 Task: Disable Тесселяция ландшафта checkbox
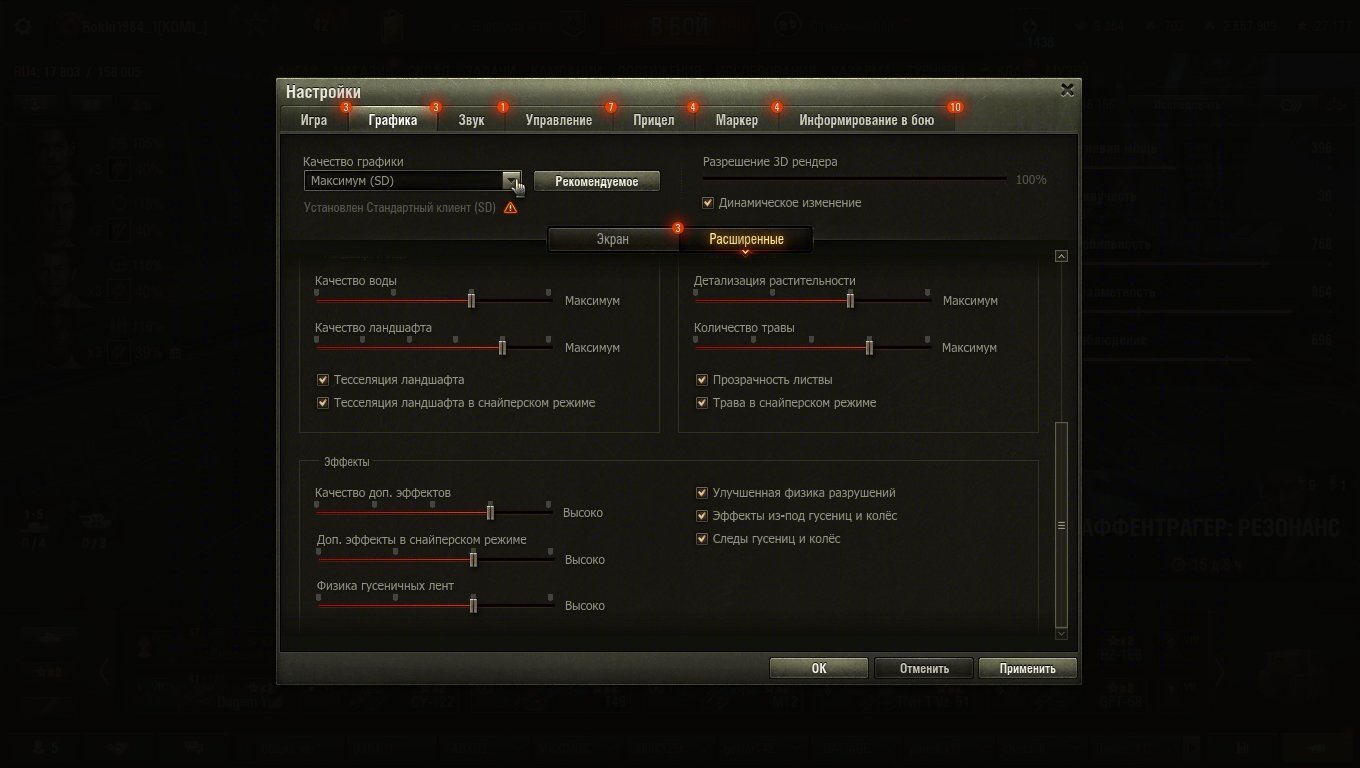[x=322, y=380]
